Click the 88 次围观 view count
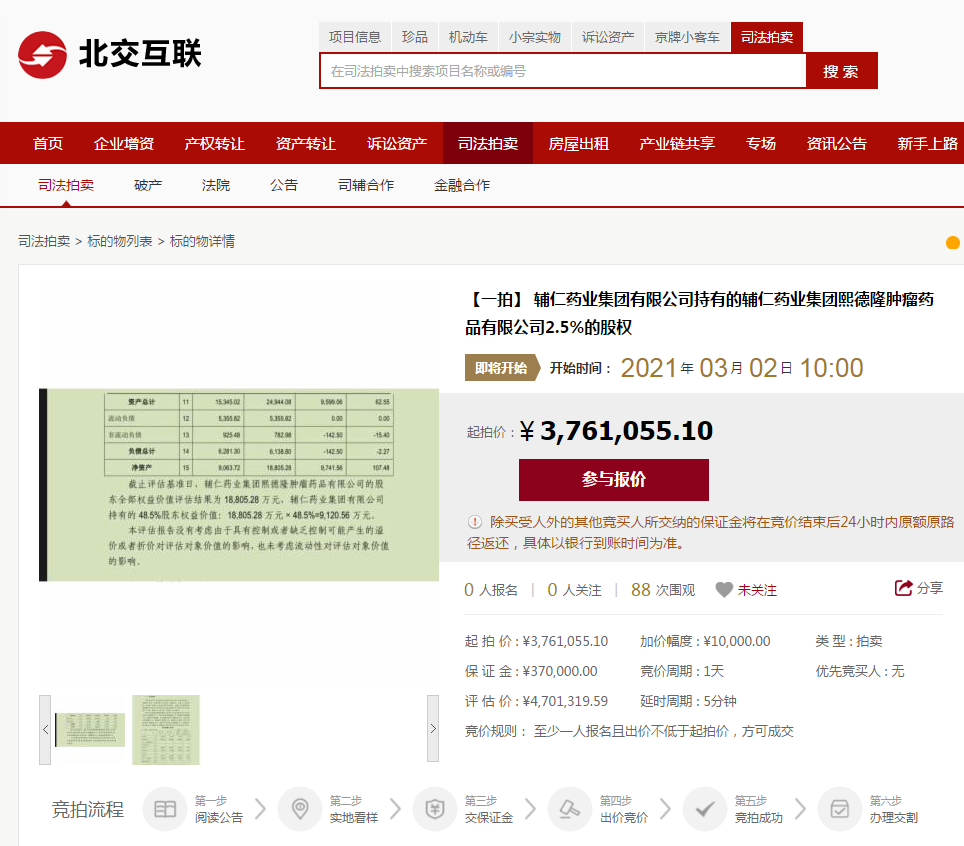Screen dimensions: 964x846 (x=663, y=590)
